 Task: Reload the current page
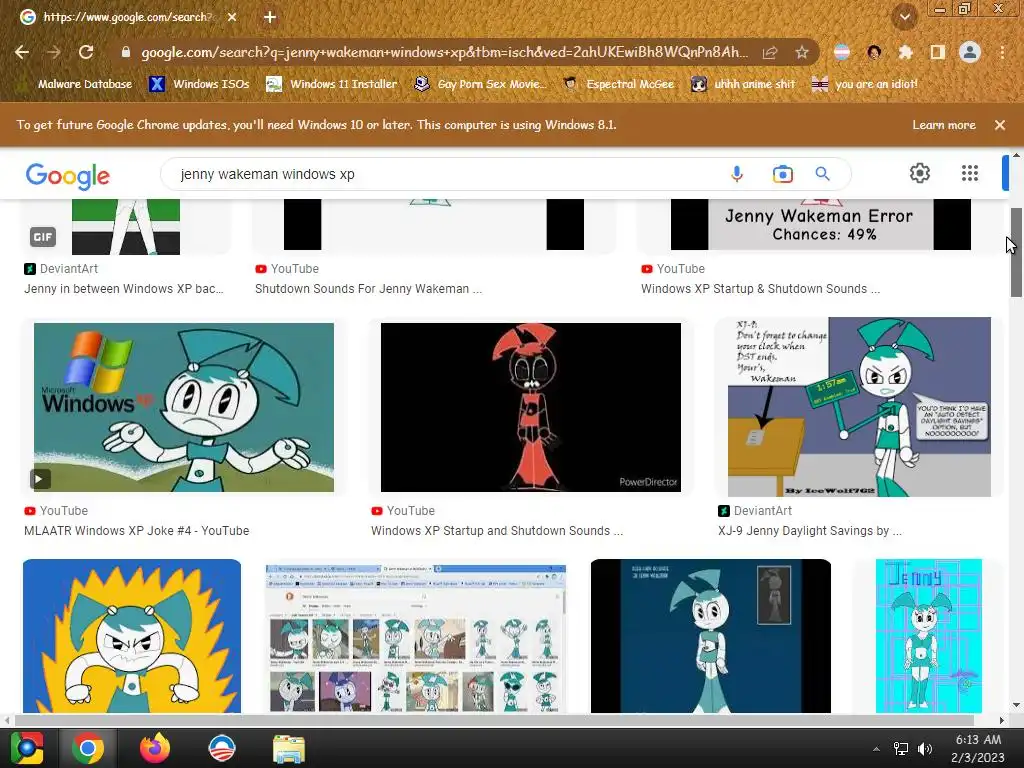86,52
